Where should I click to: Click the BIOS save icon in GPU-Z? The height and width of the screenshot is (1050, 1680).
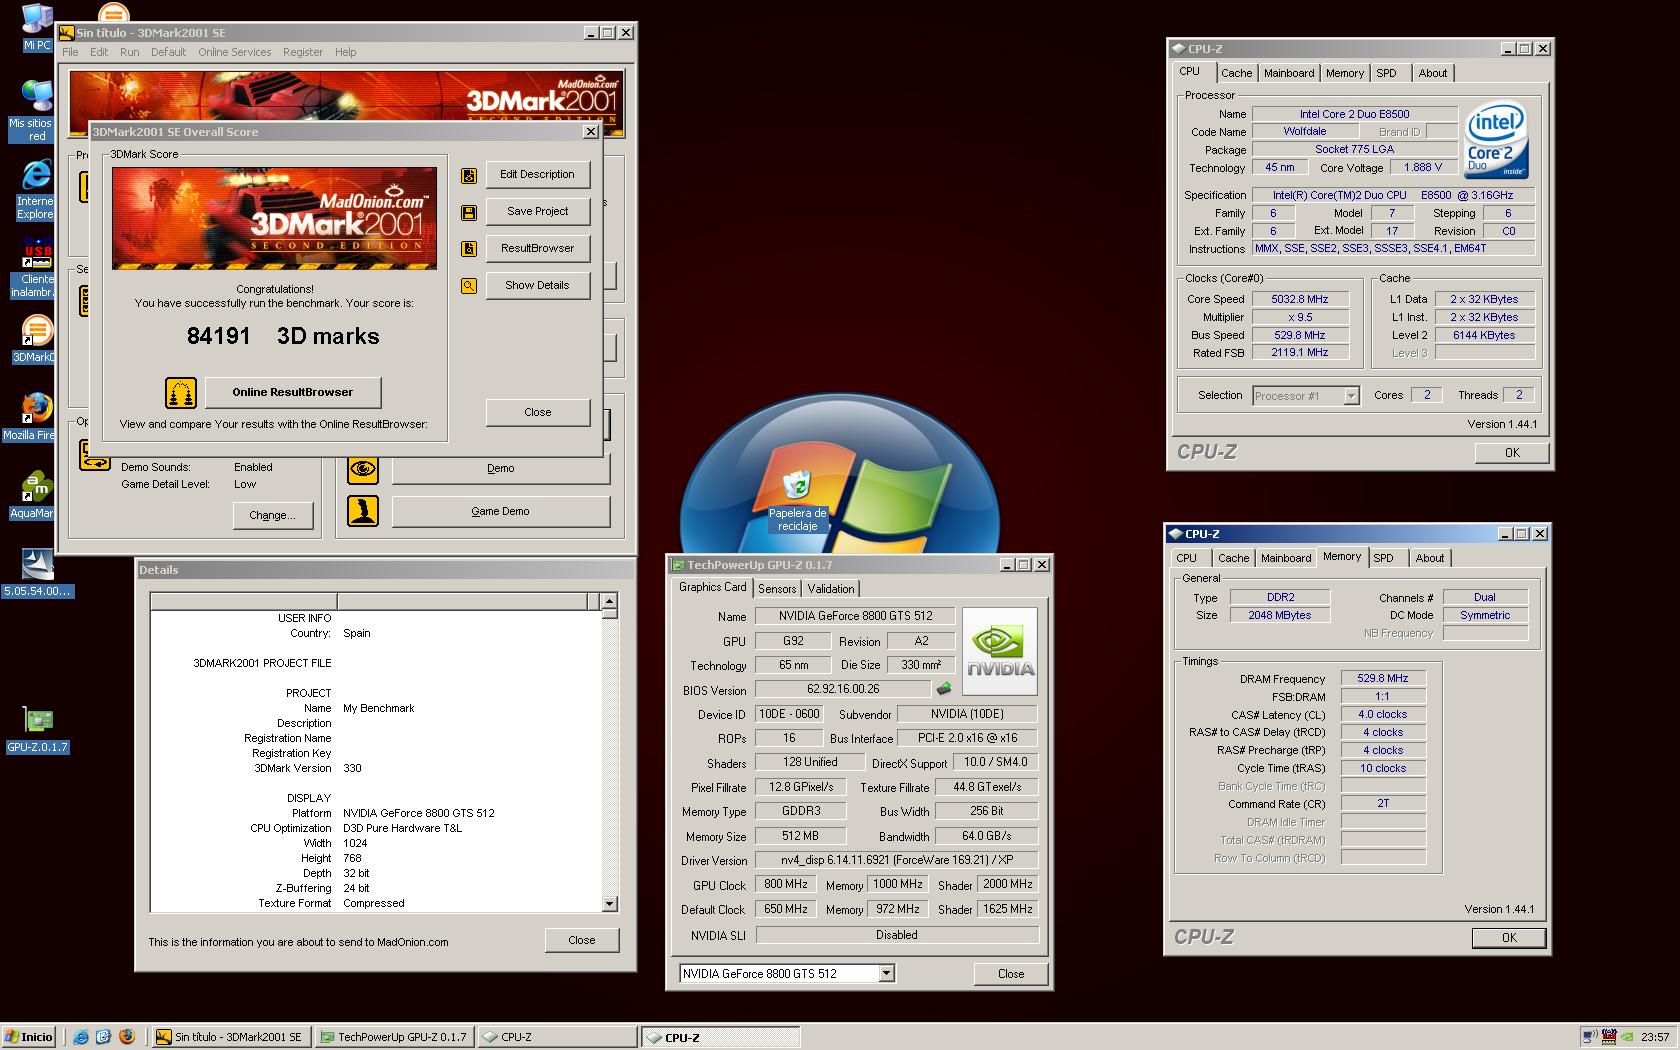pyautogui.click(x=943, y=689)
